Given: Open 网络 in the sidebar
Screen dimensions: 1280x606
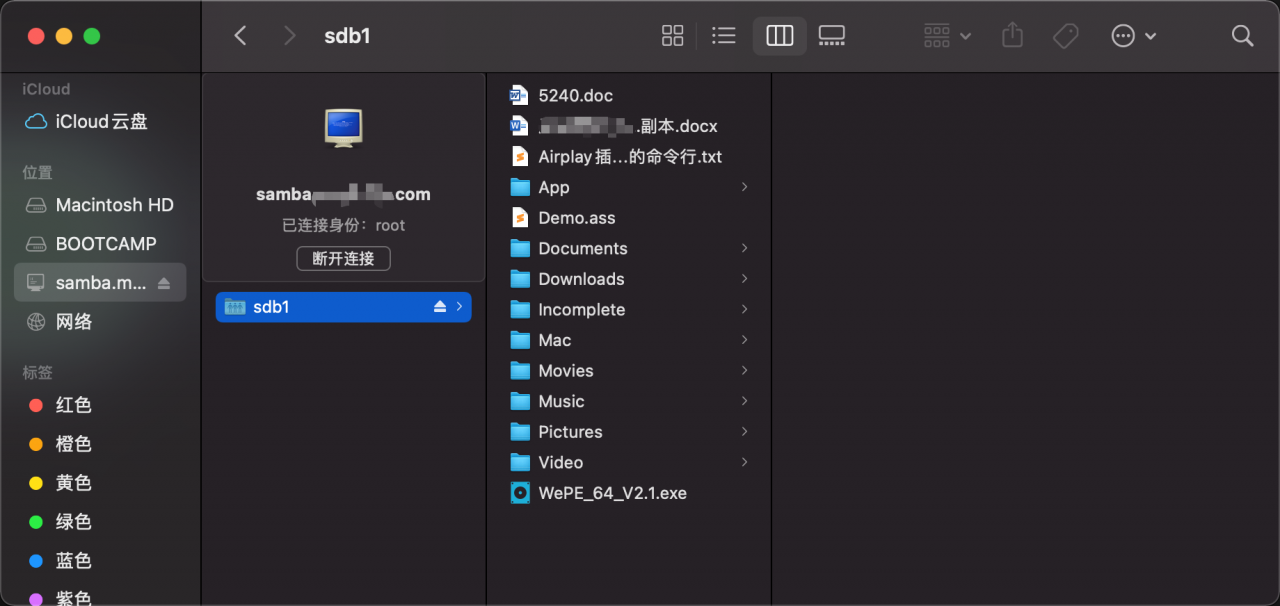Looking at the screenshot, I should [x=100, y=322].
